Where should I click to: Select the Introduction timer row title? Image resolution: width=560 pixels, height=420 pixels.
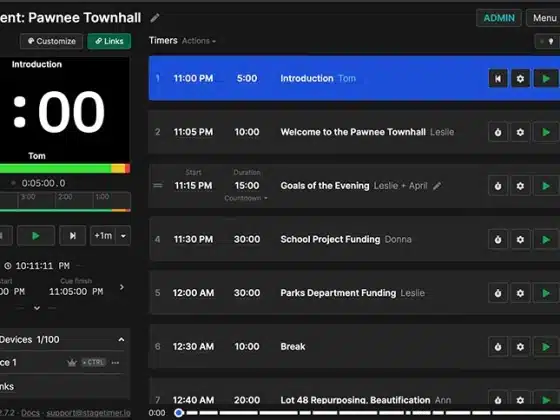pyautogui.click(x=307, y=79)
